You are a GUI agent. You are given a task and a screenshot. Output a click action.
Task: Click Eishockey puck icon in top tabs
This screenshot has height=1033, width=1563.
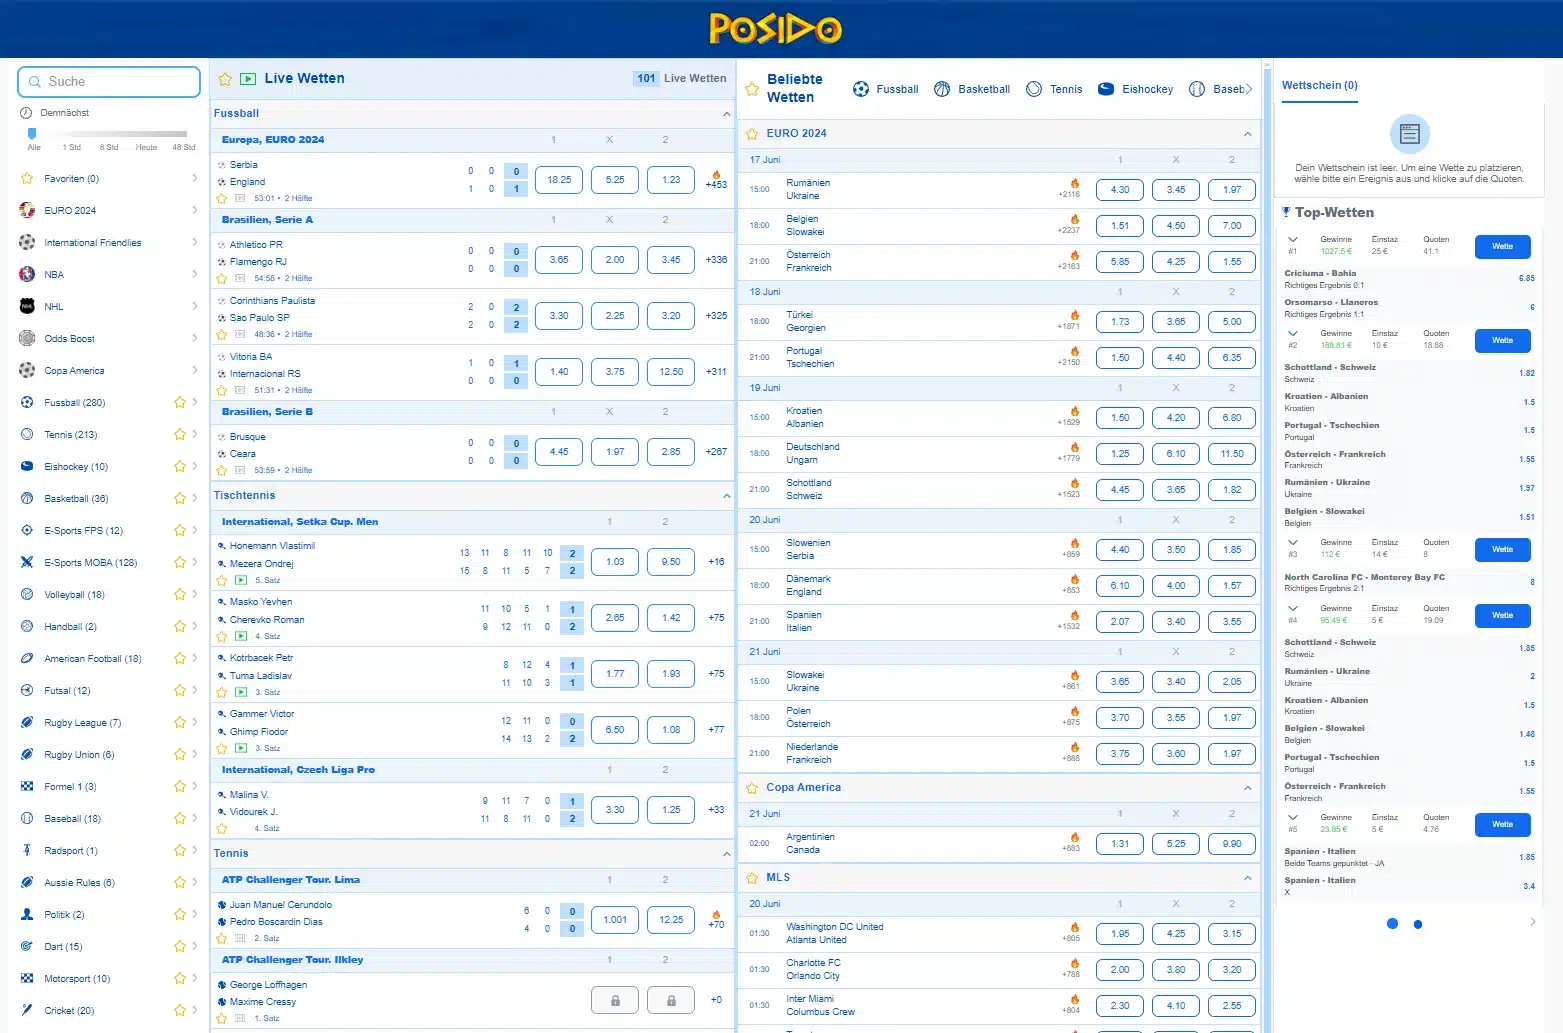[x=1106, y=89]
